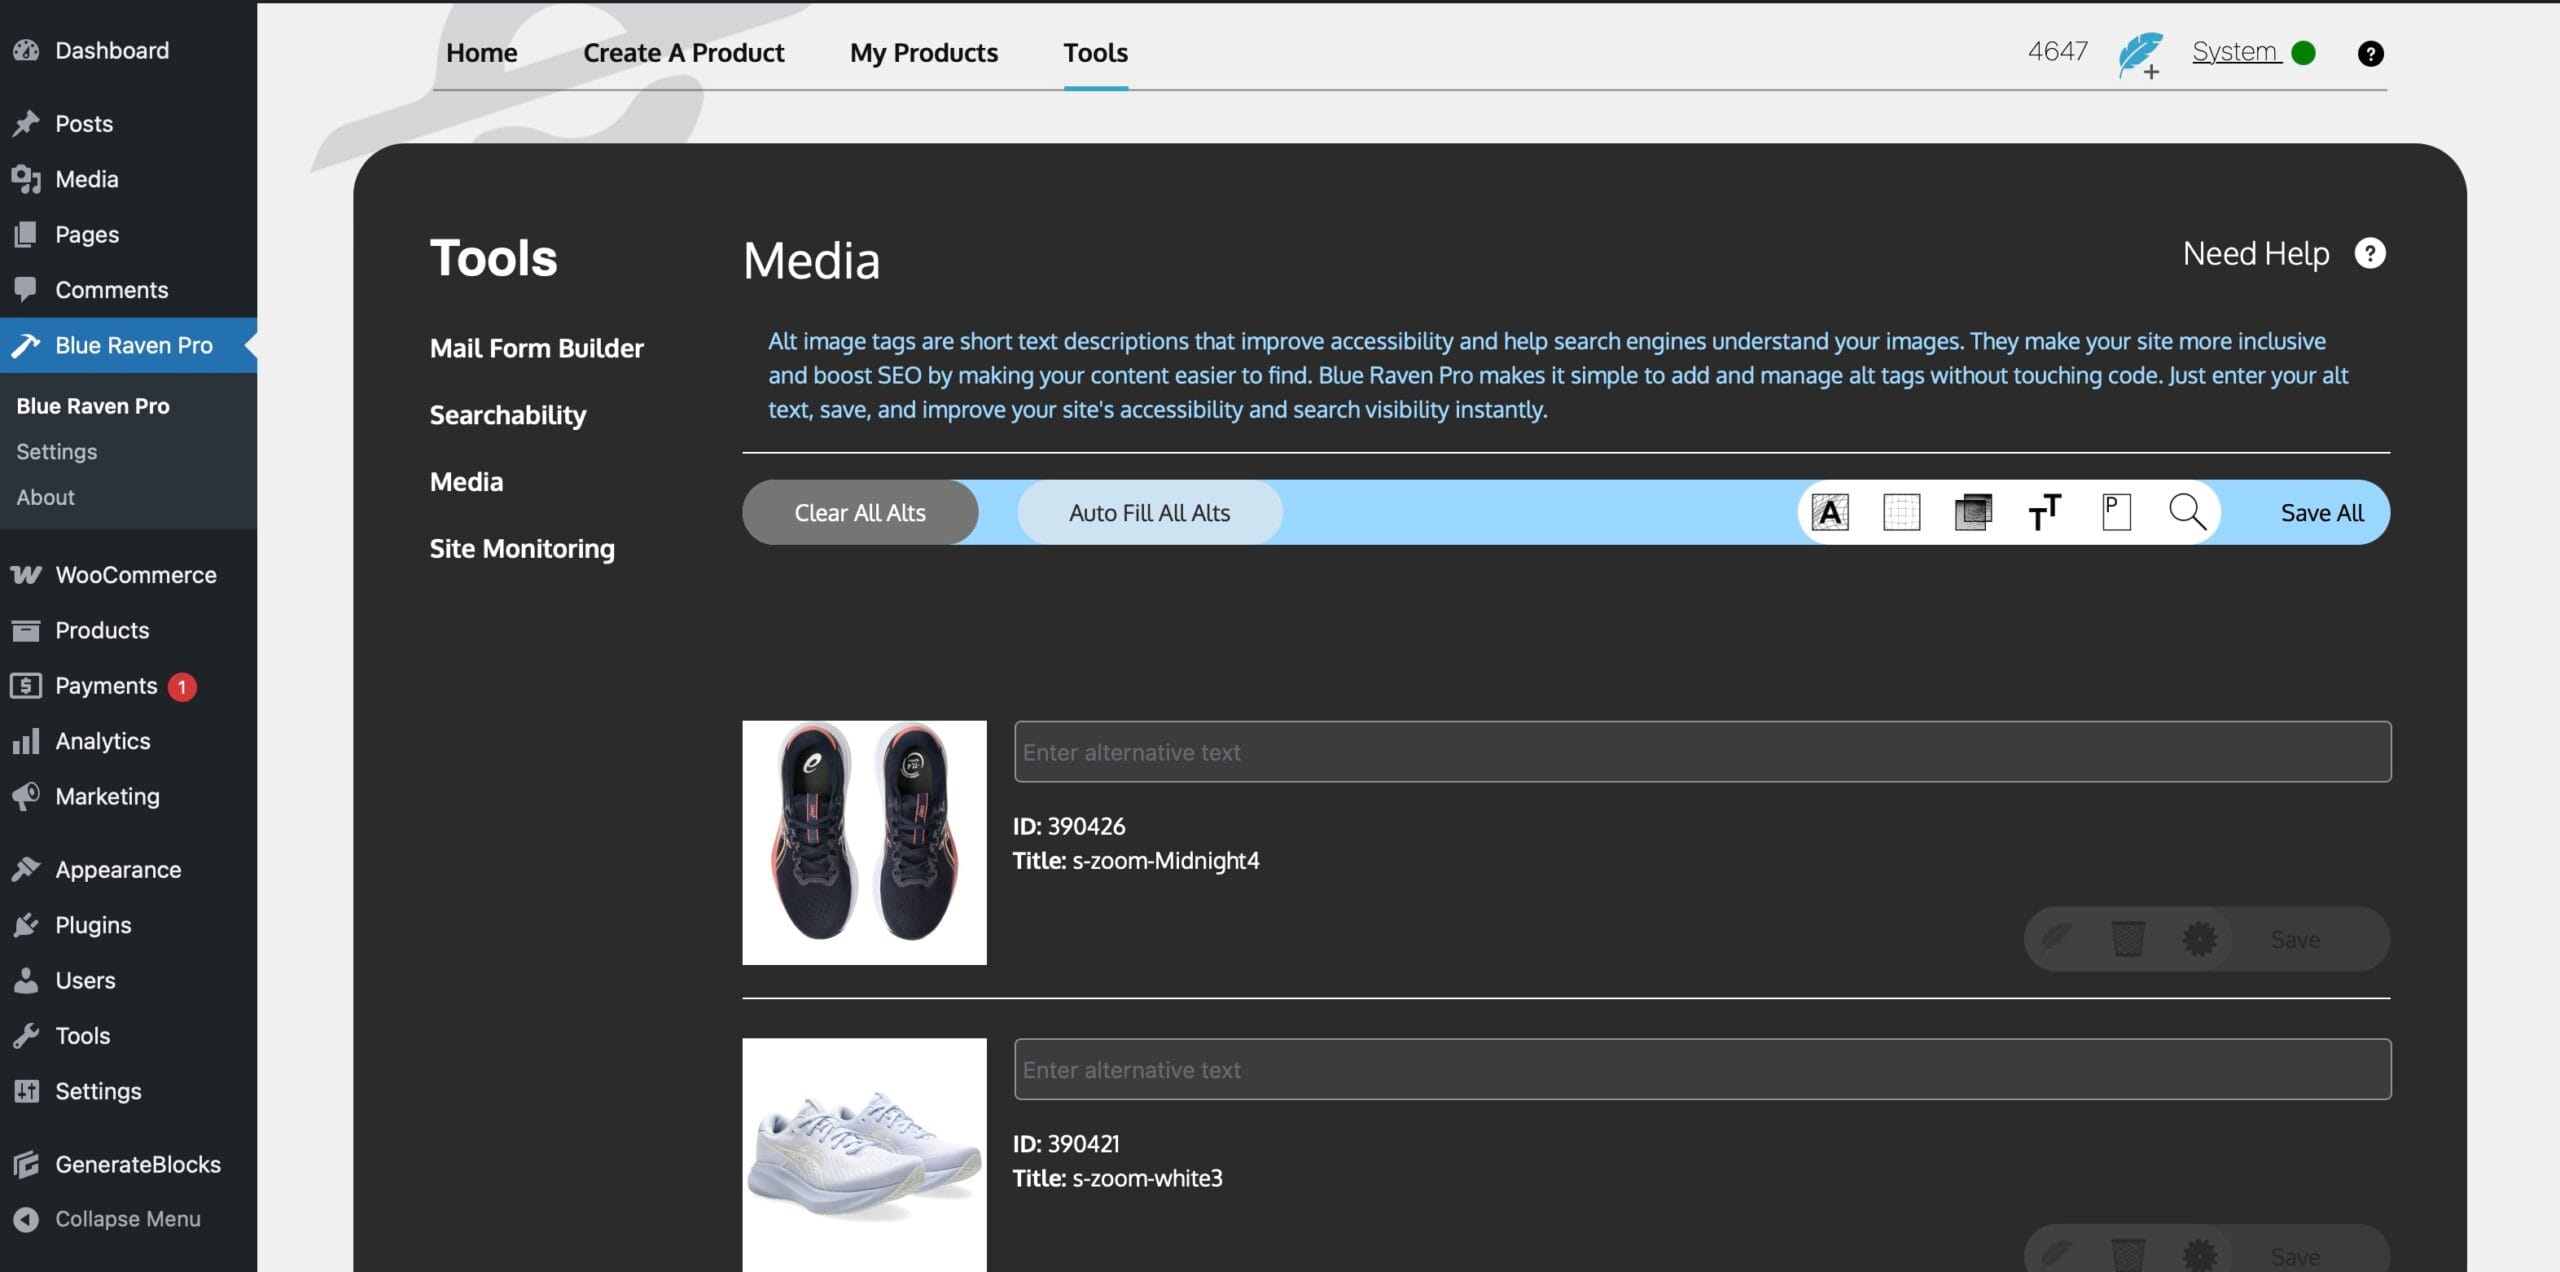Click the Need Help question mark icon

pyautogui.click(x=2369, y=254)
